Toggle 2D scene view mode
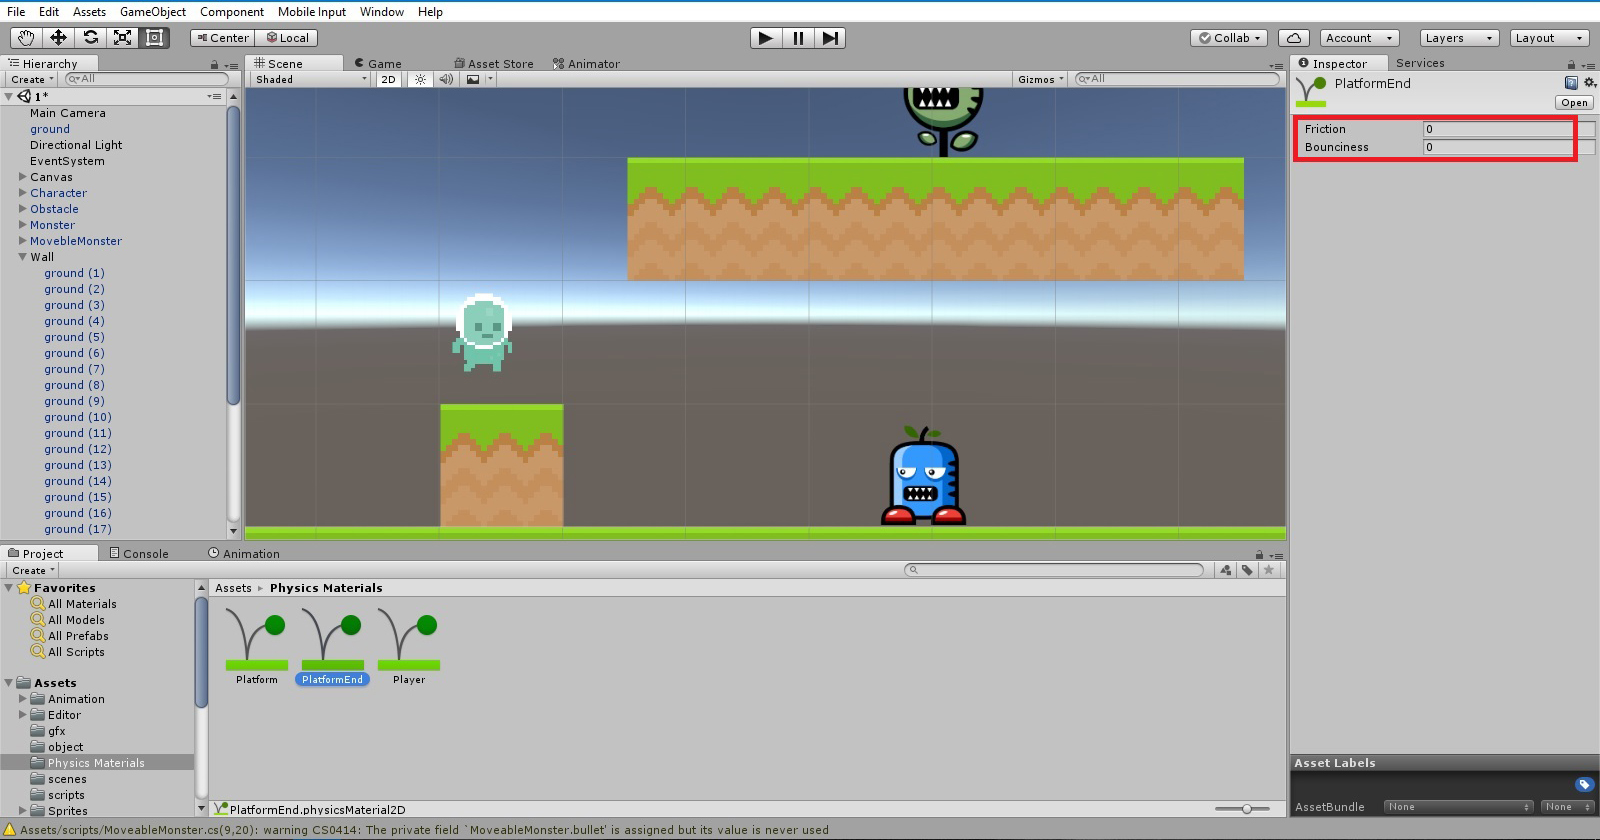Viewport: 1600px width, 840px height. click(389, 79)
